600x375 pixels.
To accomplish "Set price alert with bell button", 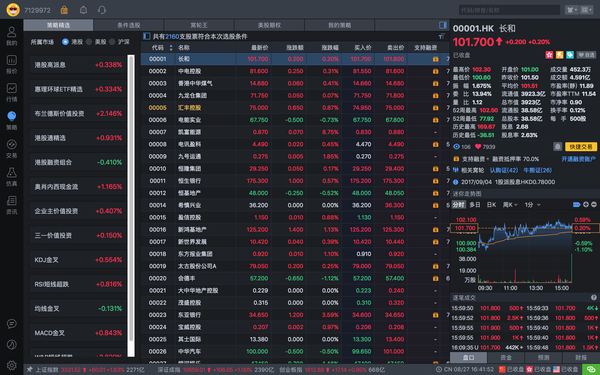I will pyautogui.click(x=558, y=147).
